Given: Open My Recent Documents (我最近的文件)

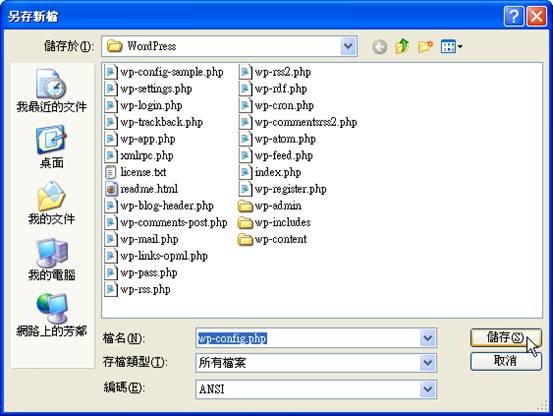Looking at the screenshot, I should pos(51,91).
